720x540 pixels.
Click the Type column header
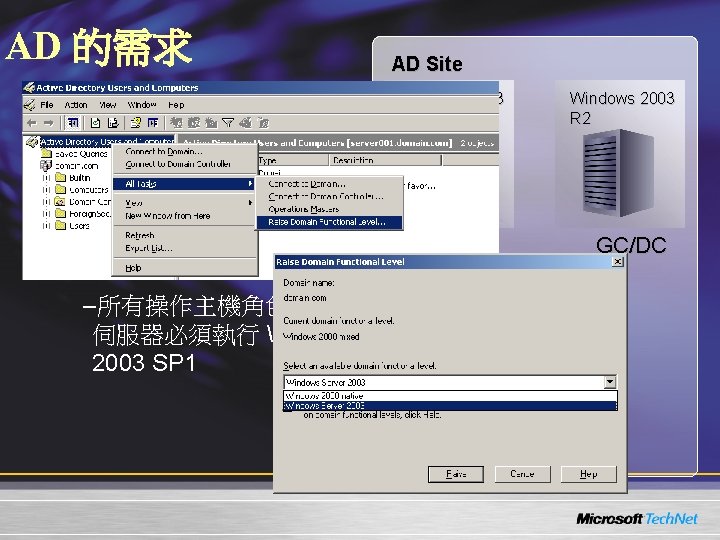[x=292, y=160]
